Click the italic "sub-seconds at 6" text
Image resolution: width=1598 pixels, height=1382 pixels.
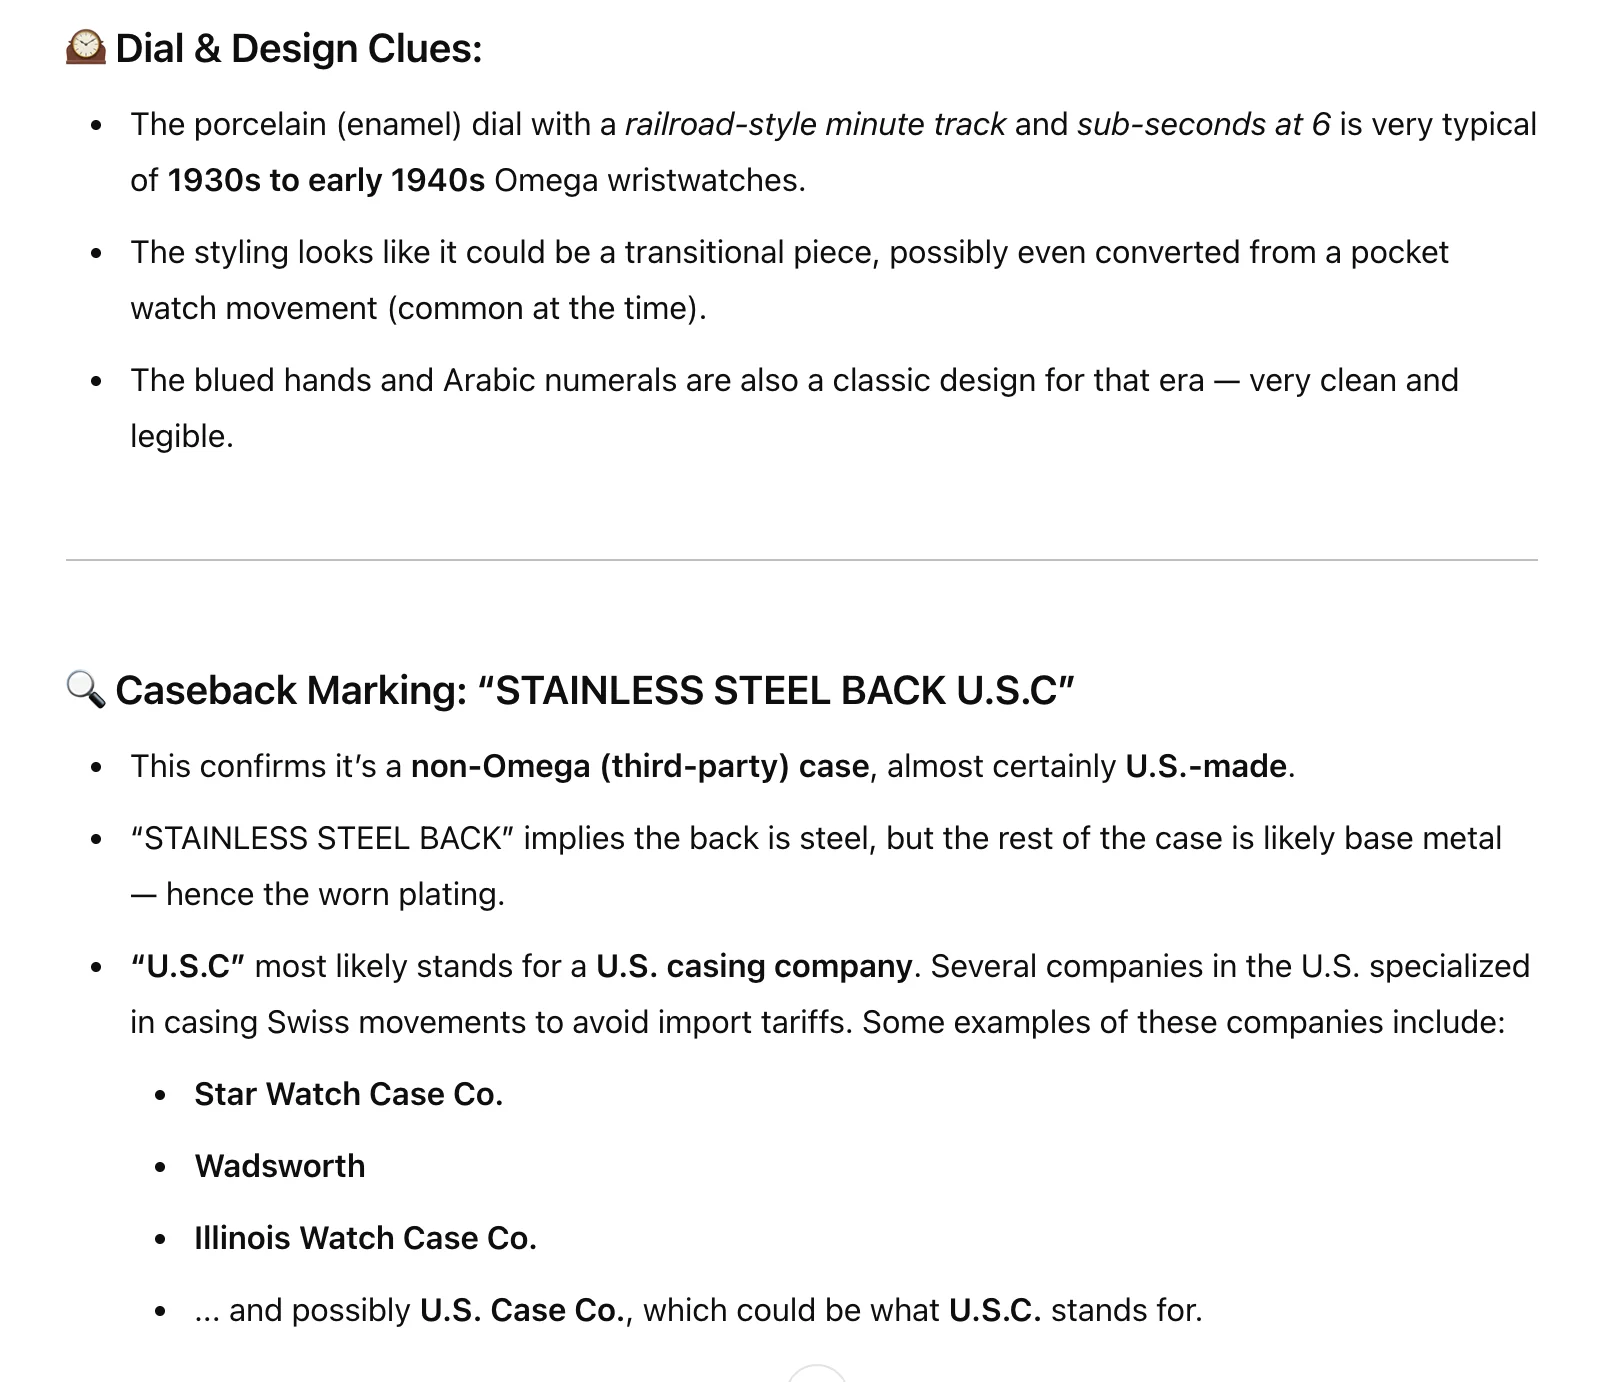click(x=1203, y=124)
